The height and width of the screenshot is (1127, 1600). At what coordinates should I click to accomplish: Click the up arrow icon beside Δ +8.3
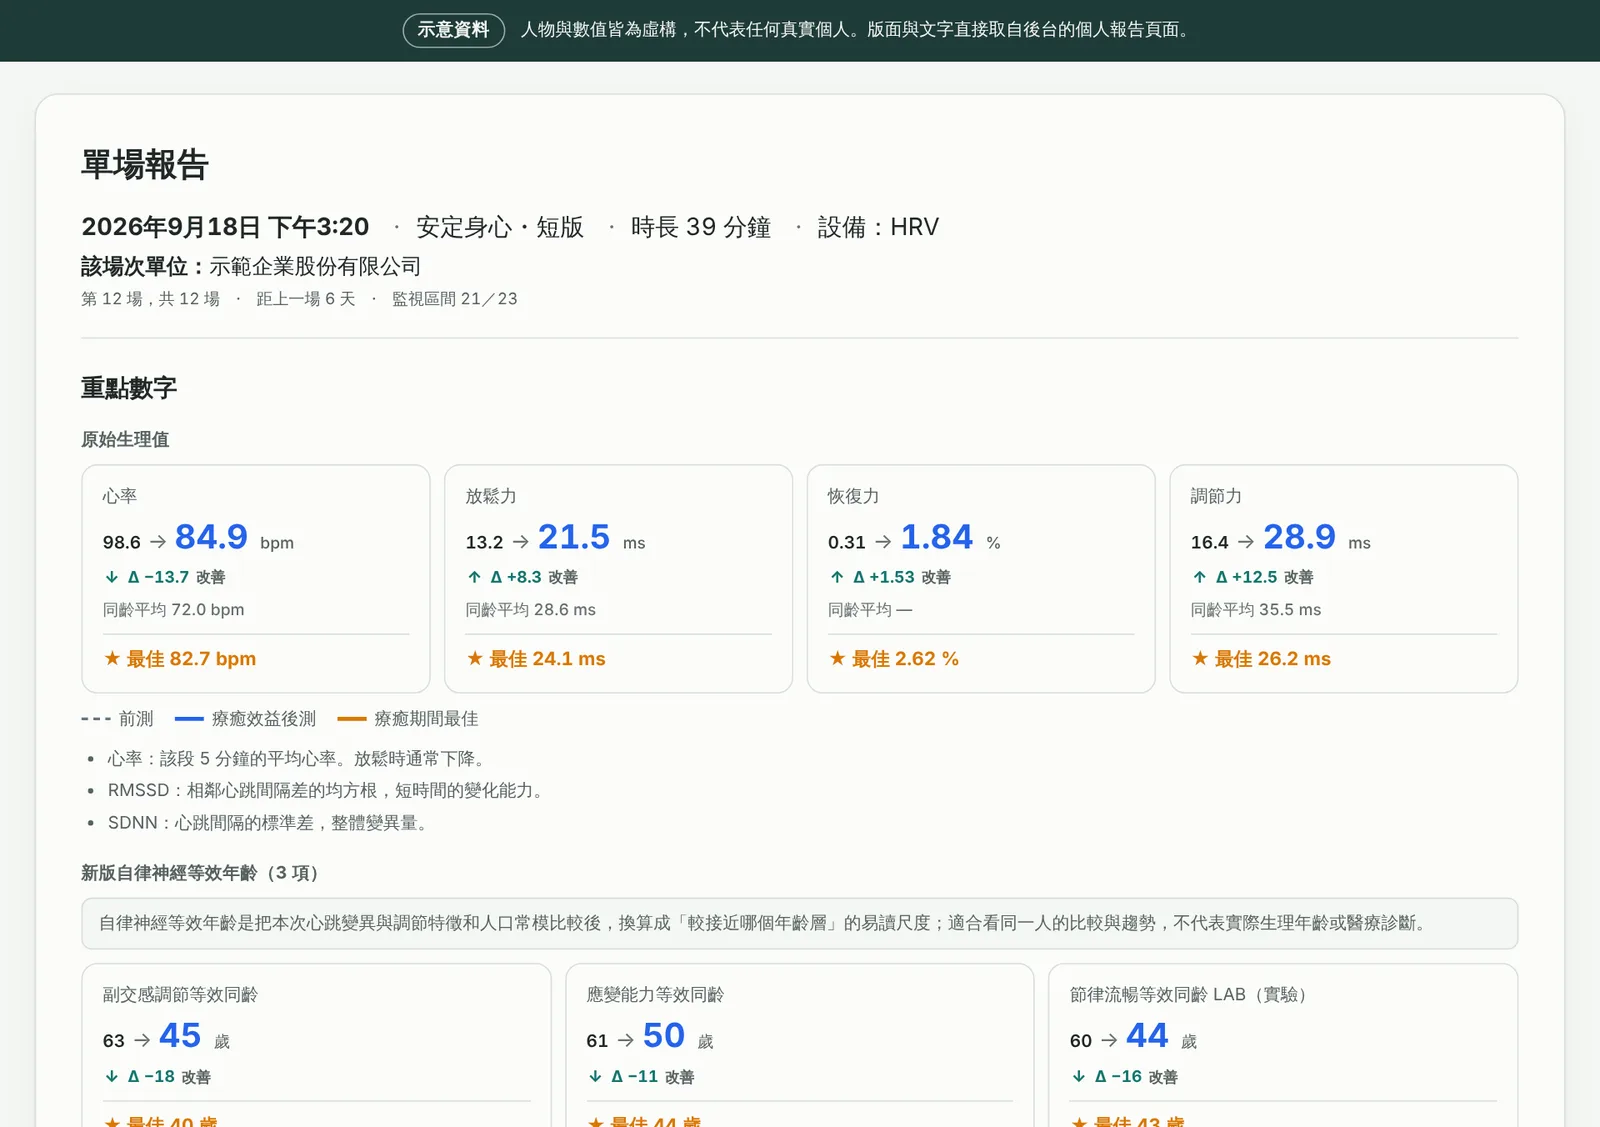[x=475, y=577]
